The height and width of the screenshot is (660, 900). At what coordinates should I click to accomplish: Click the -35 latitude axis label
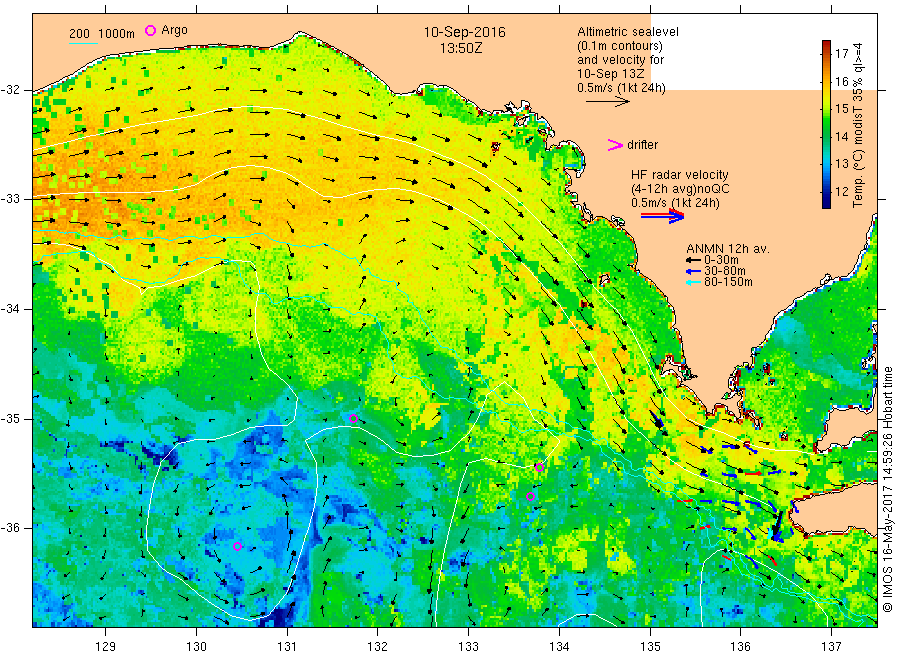tap(10, 419)
